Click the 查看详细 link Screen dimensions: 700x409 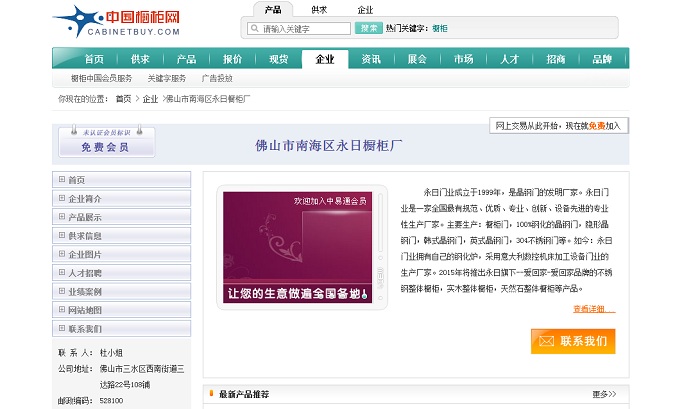click(x=589, y=309)
